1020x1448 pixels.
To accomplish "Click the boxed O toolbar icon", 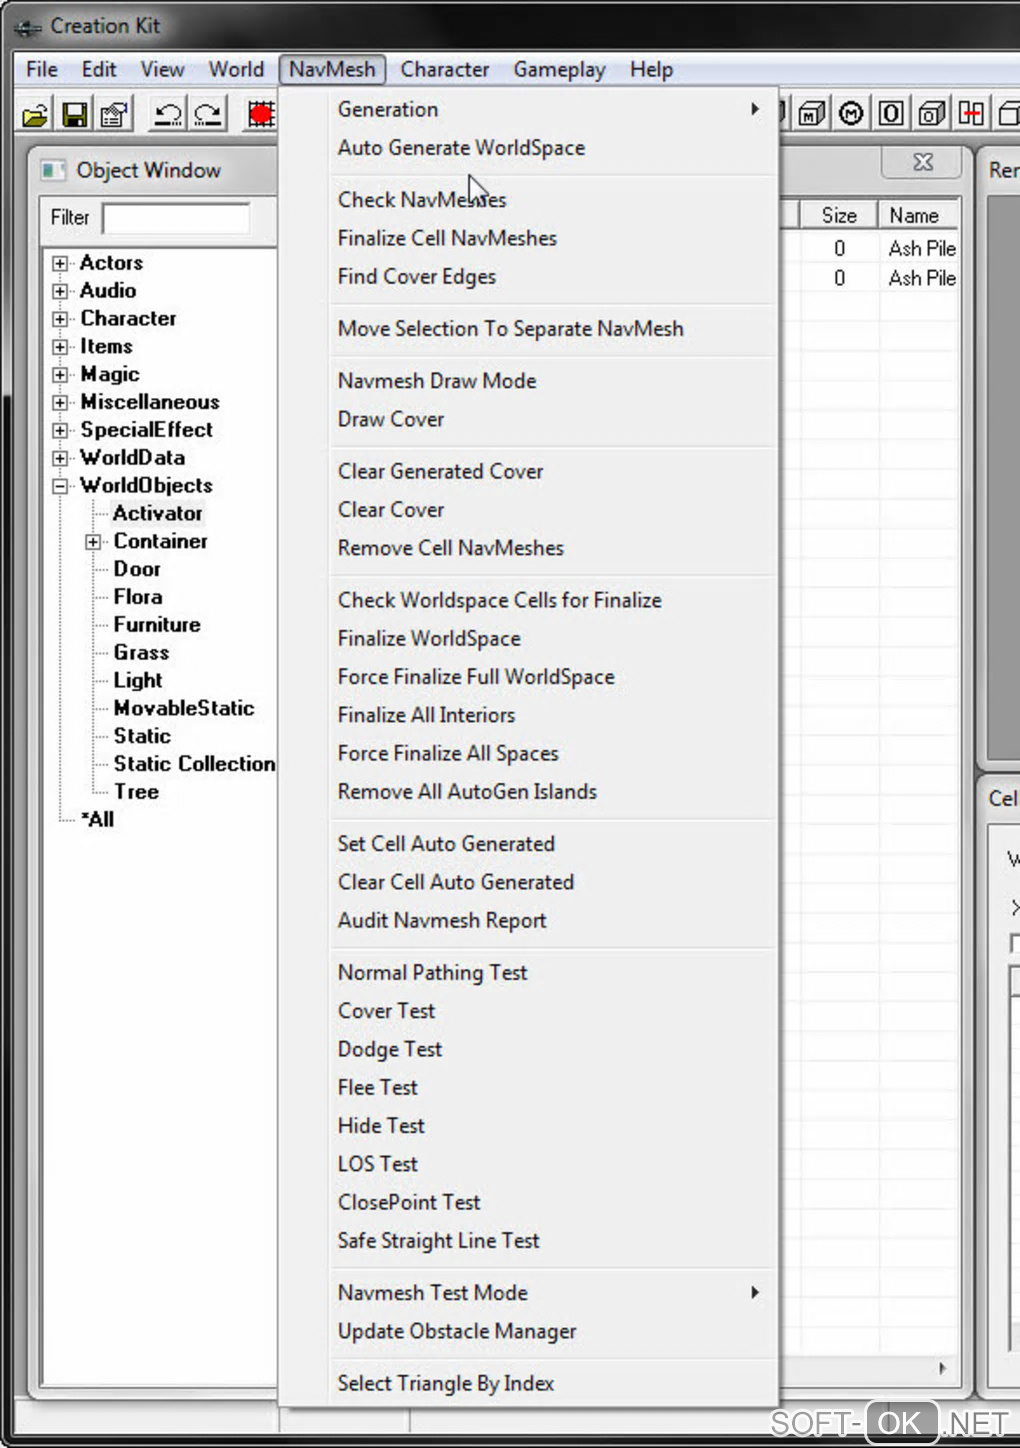I will point(891,114).
